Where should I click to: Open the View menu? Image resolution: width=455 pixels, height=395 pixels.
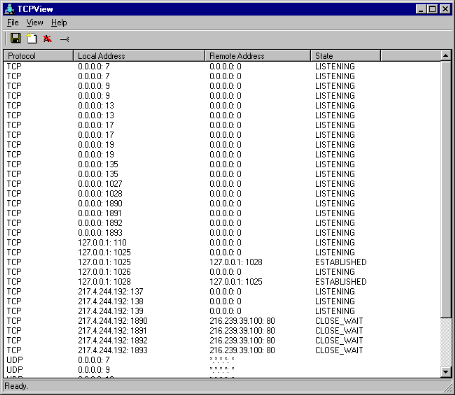point(35,23)
